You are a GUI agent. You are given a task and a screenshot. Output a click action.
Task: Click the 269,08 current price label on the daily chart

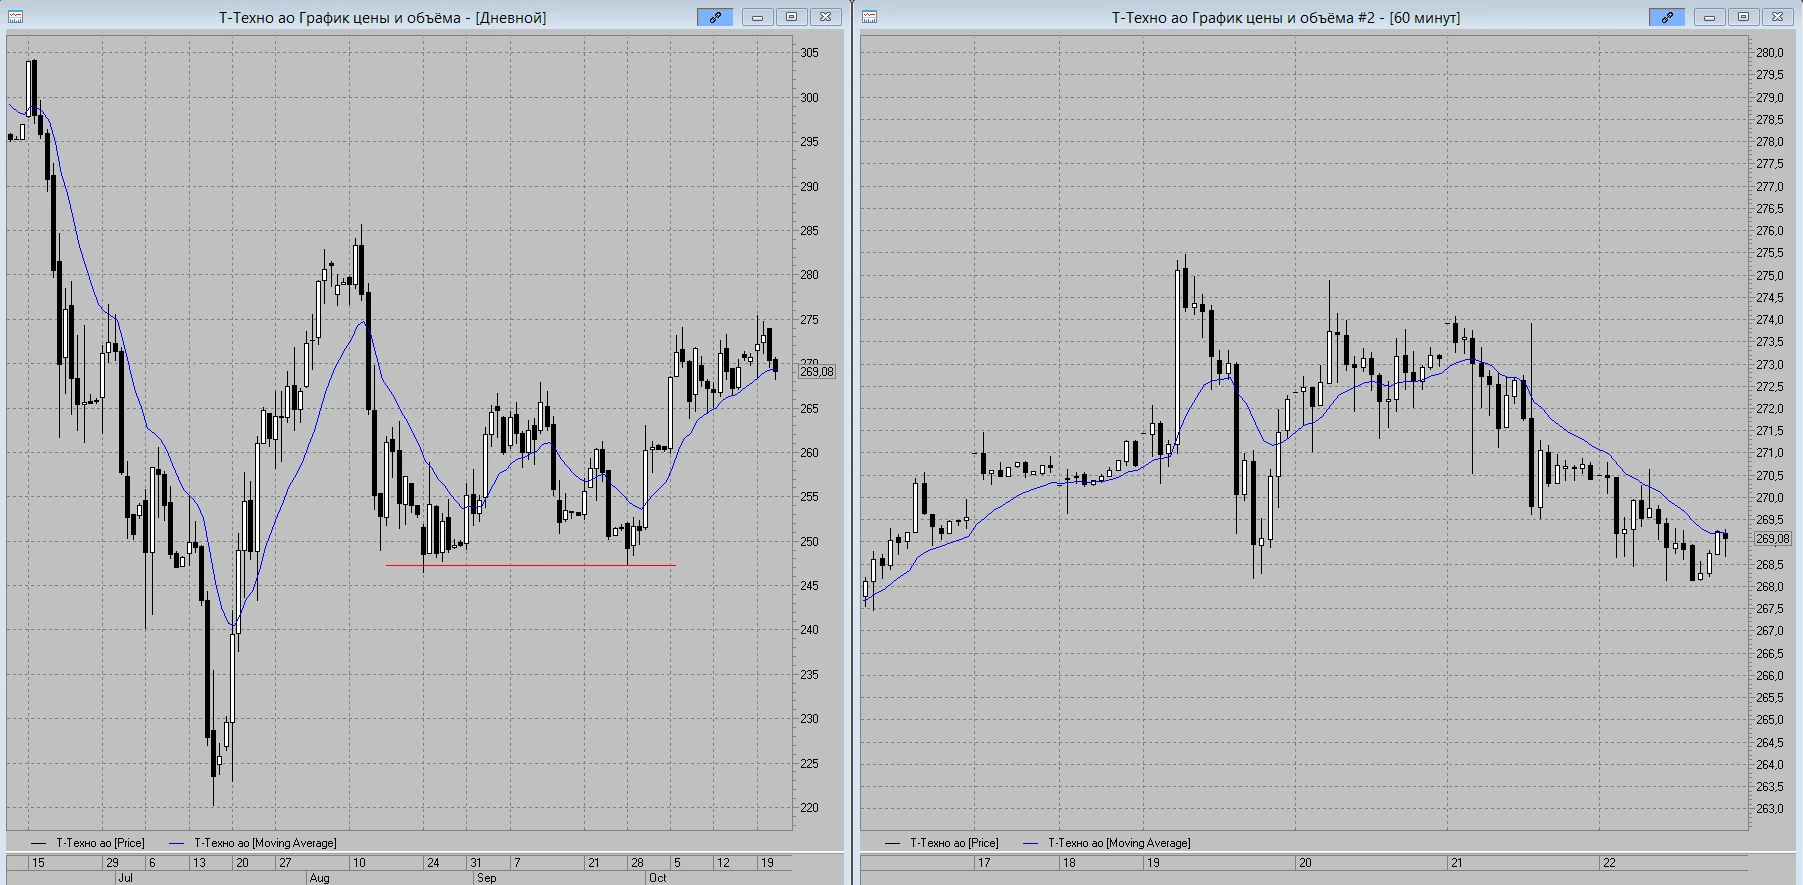coord(816,372)
